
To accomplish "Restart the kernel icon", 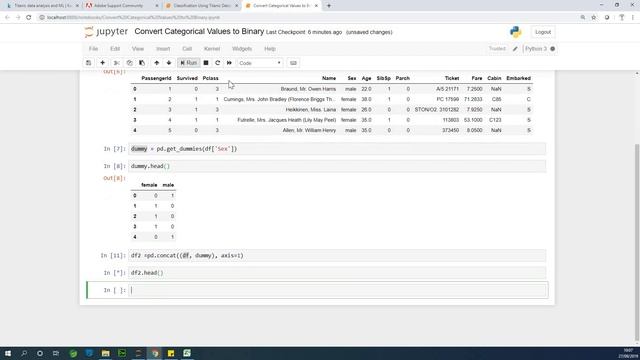I will [x=218, y=63].
